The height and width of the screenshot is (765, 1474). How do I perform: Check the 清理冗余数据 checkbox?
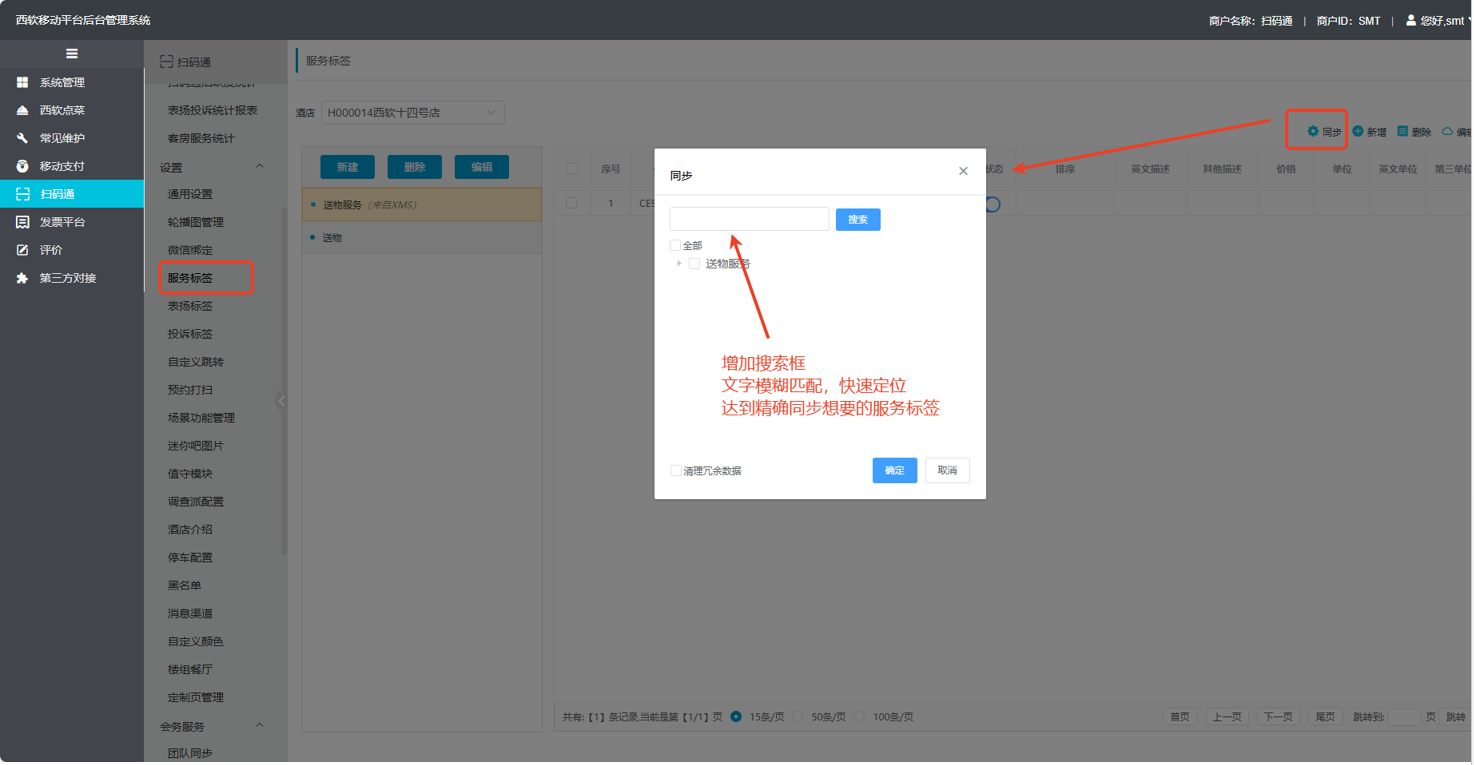click(676, 470)
